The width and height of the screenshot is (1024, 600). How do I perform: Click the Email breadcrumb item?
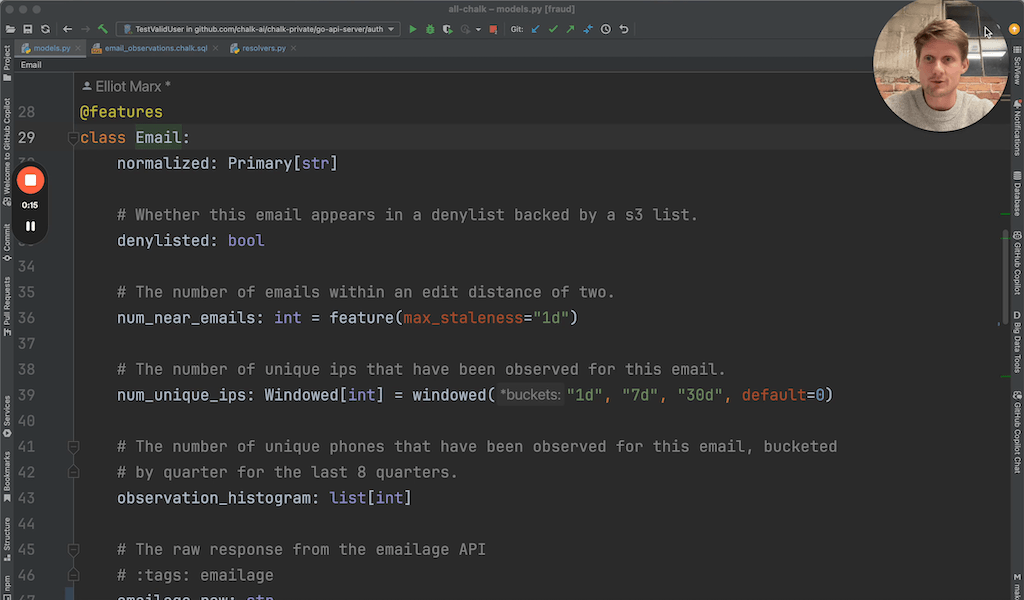(x=31, y=65)
